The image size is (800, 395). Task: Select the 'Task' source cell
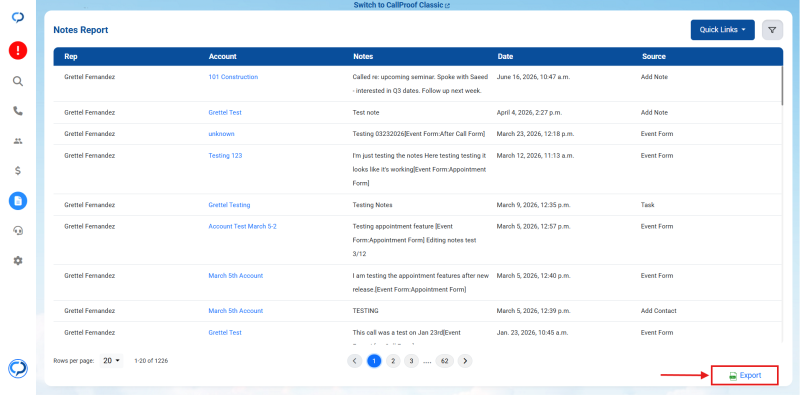[647, 205]
